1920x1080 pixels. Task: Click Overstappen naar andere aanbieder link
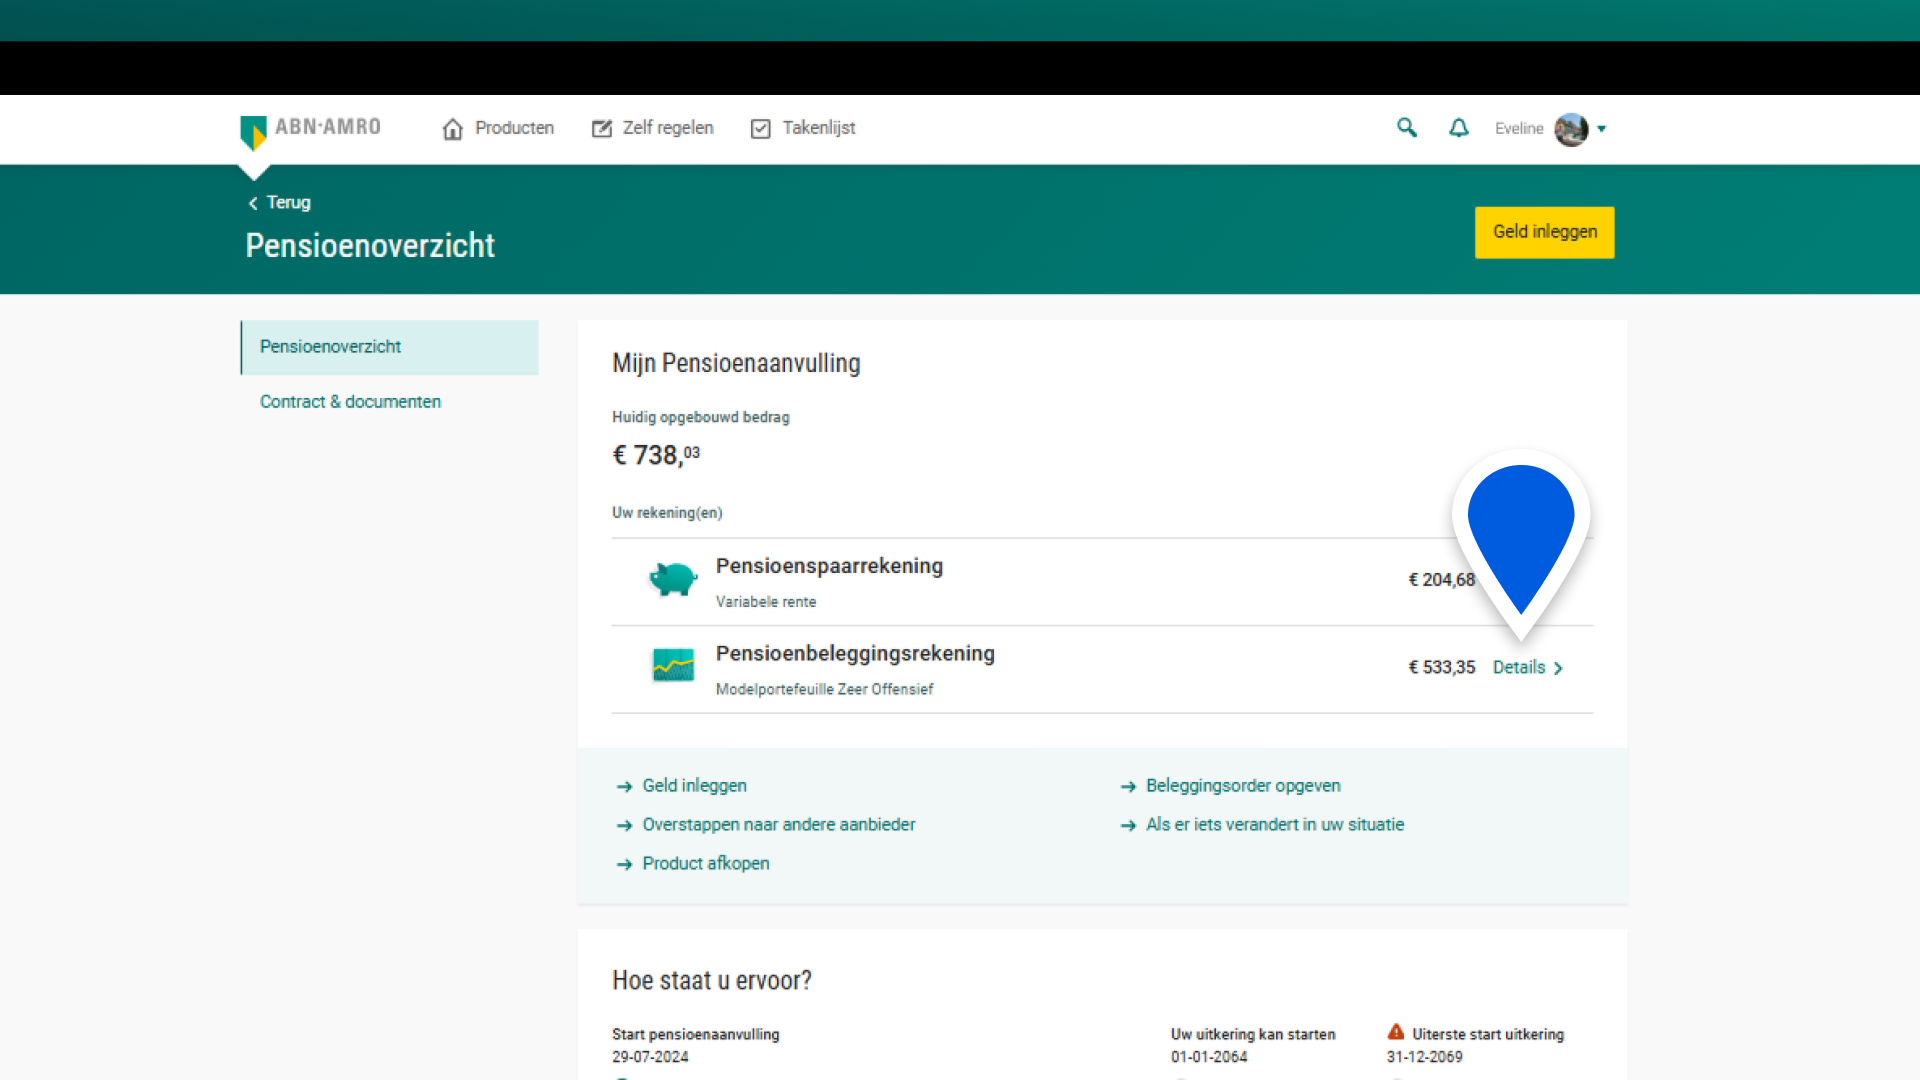tap(778, 825)
